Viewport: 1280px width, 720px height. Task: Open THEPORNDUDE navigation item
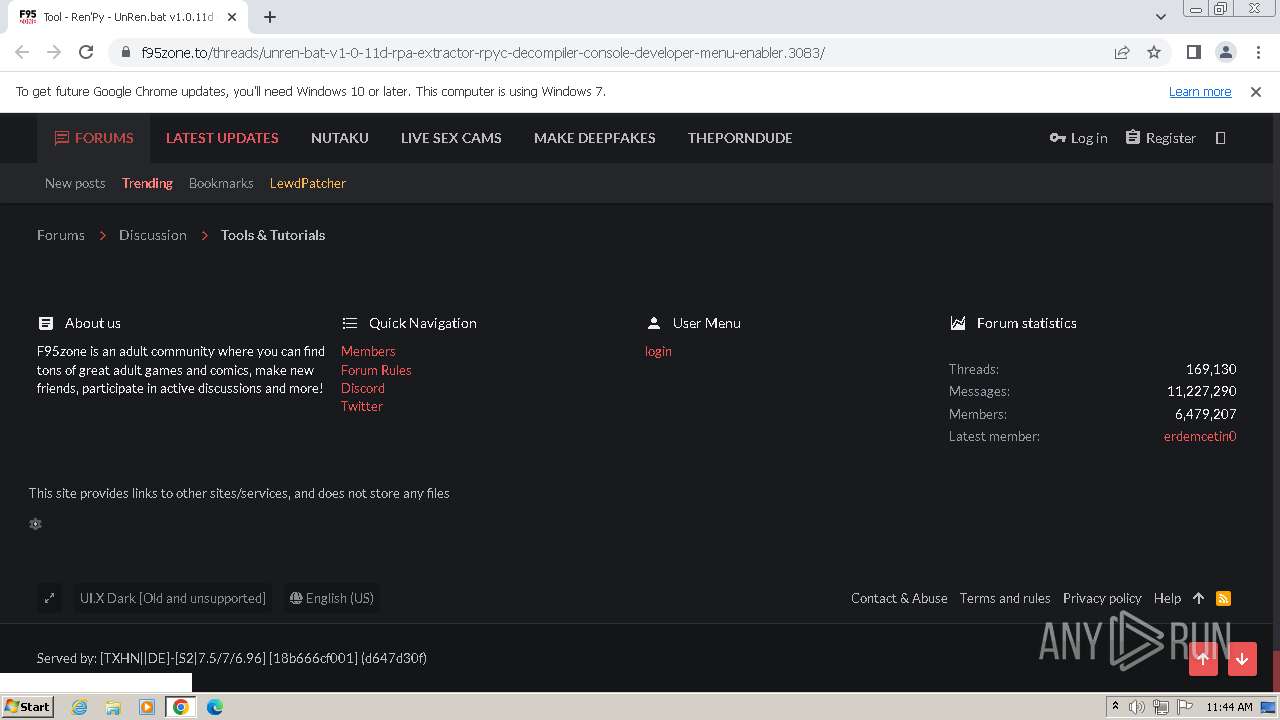[740, 138]
